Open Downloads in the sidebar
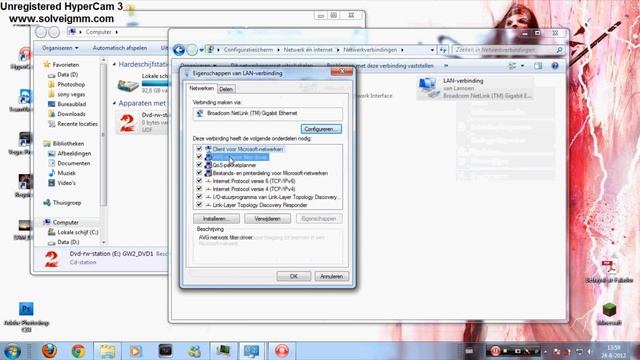 pos(71,114)
